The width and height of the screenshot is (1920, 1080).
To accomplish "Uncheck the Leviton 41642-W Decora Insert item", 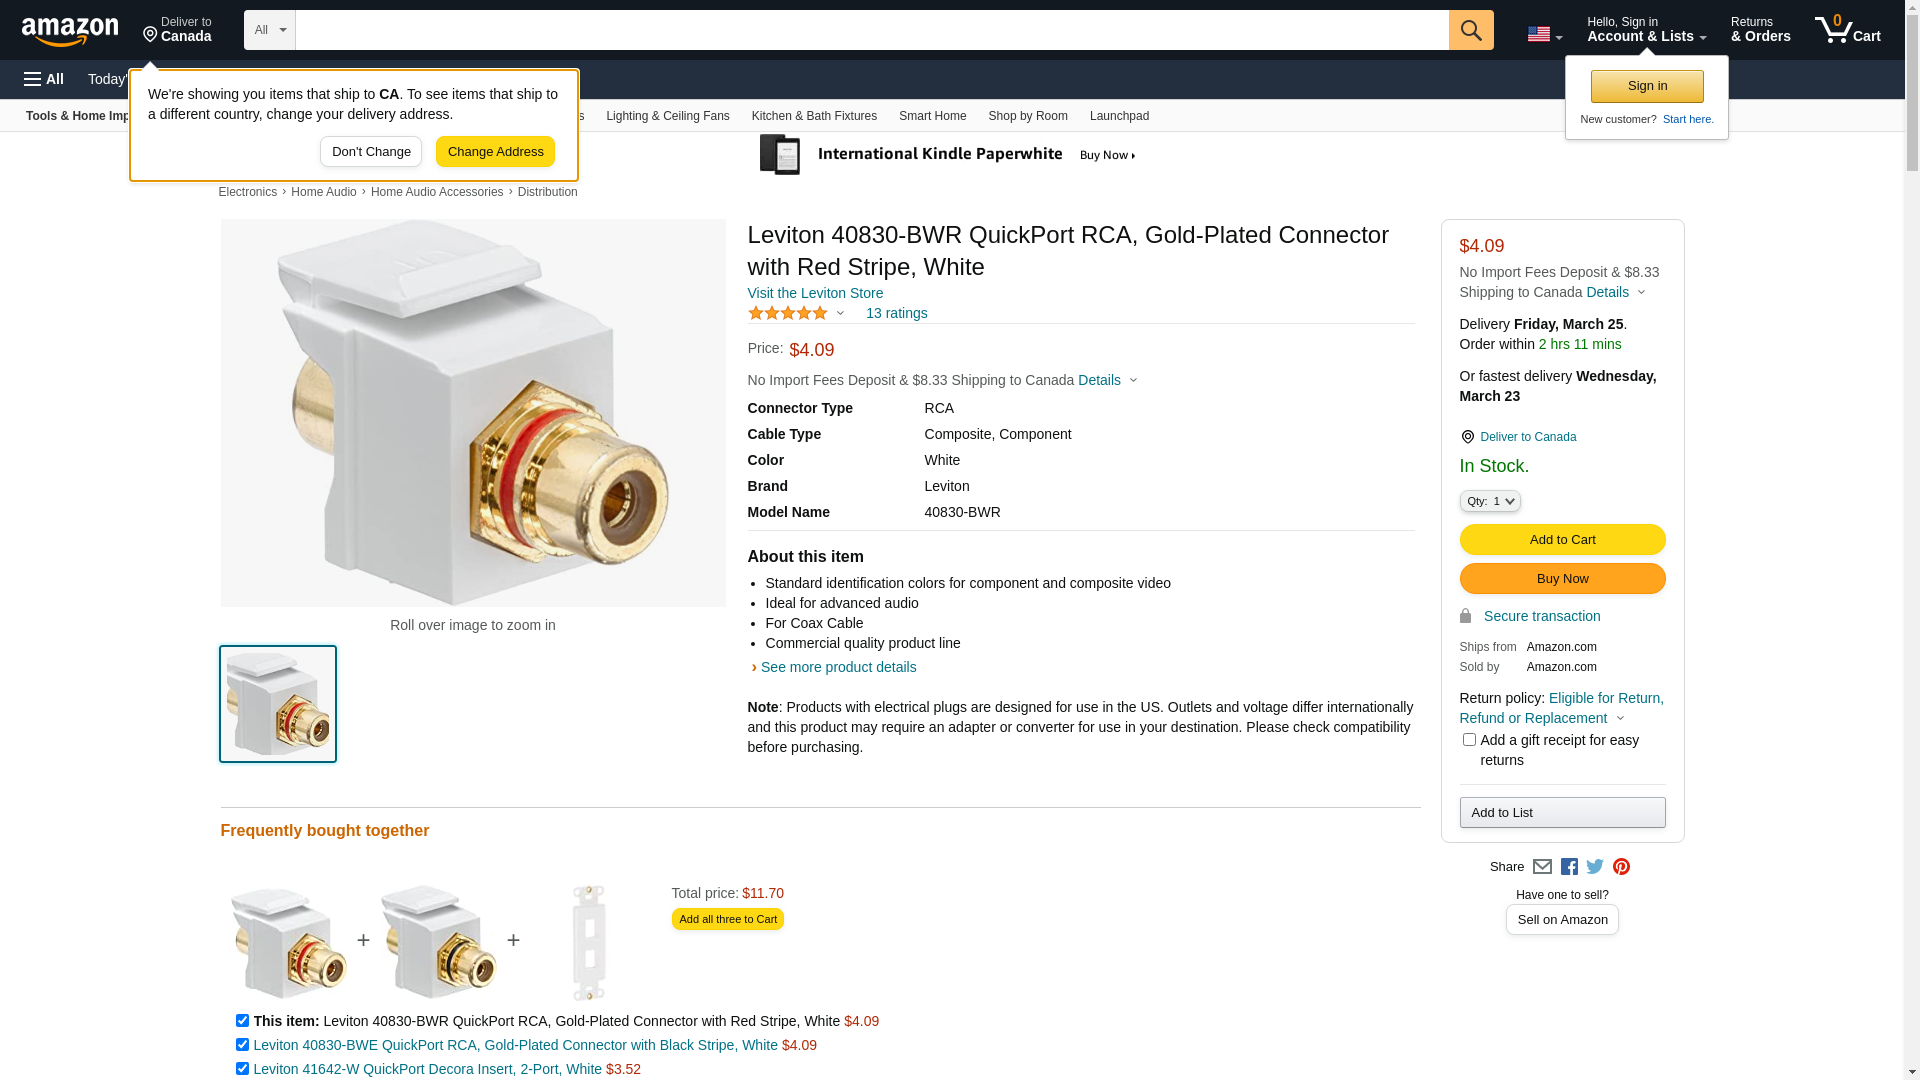I will (x=242, y=1069).
